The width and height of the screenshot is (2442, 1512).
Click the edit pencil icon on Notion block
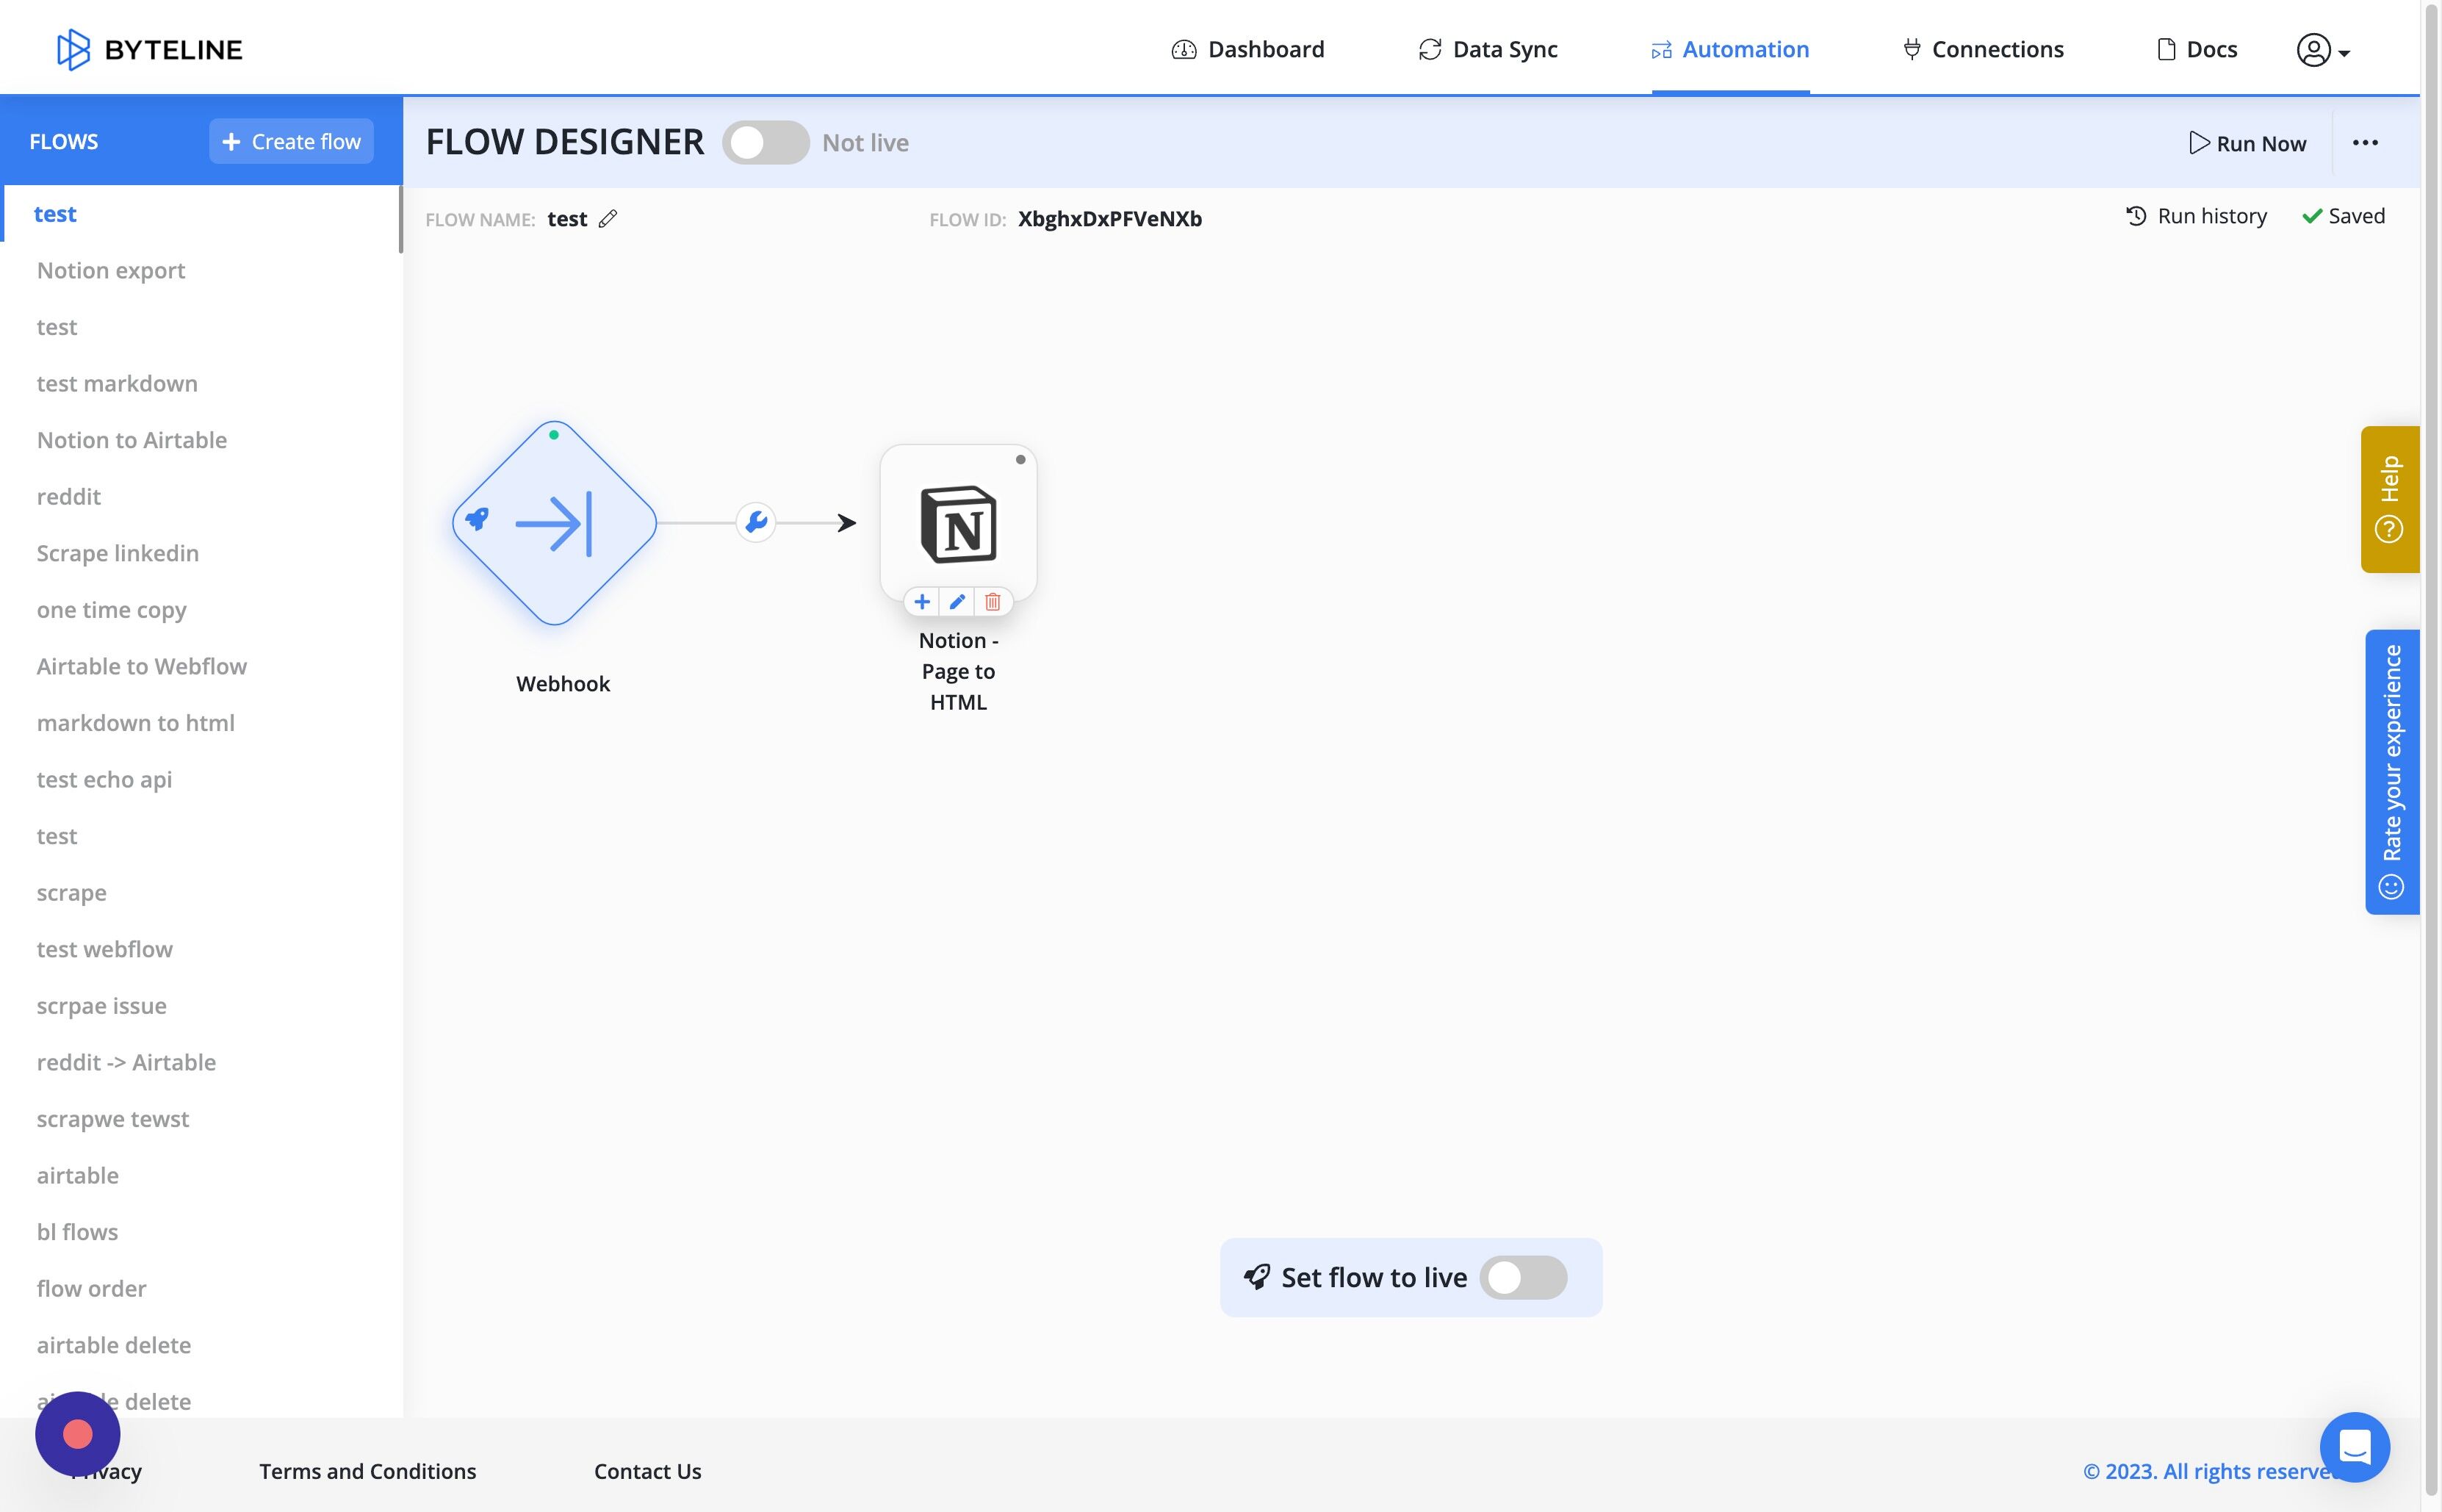click(957, 600)
